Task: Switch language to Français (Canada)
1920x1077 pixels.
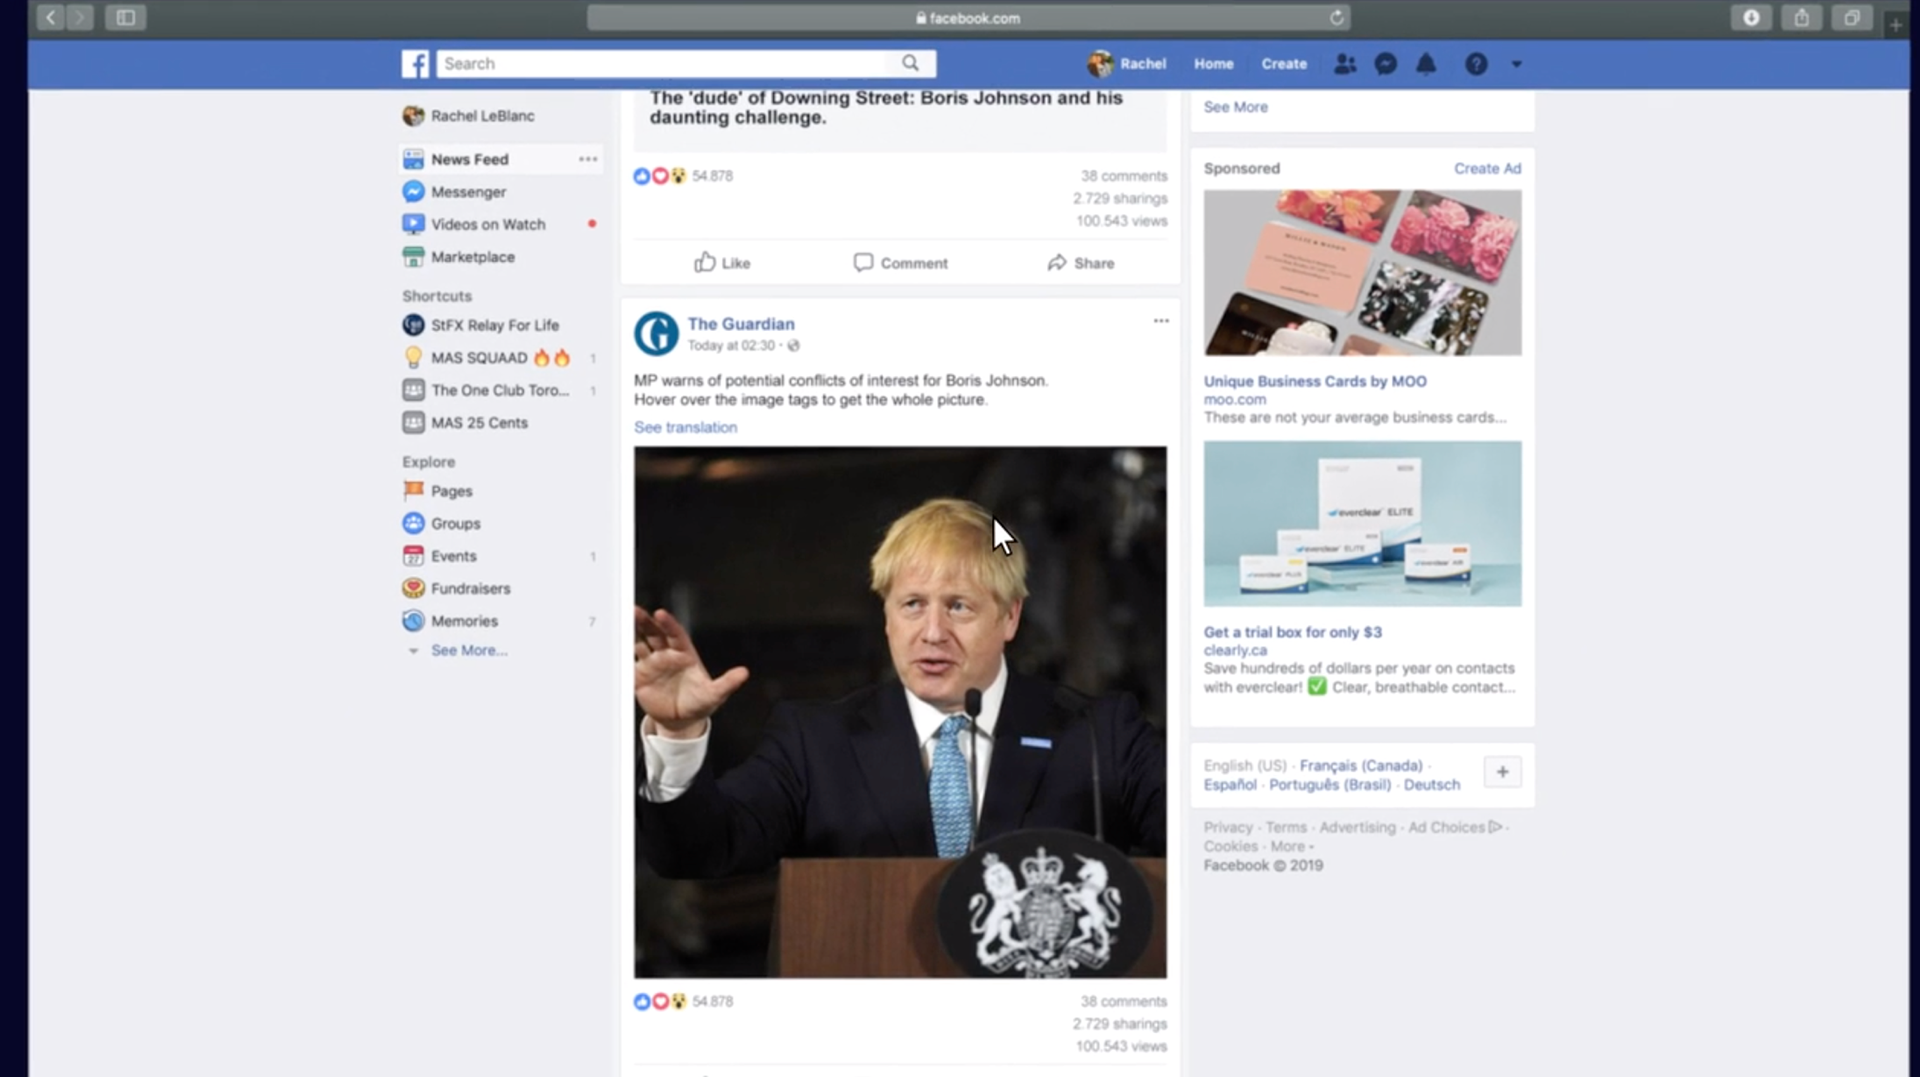Action: point(1360,765)
